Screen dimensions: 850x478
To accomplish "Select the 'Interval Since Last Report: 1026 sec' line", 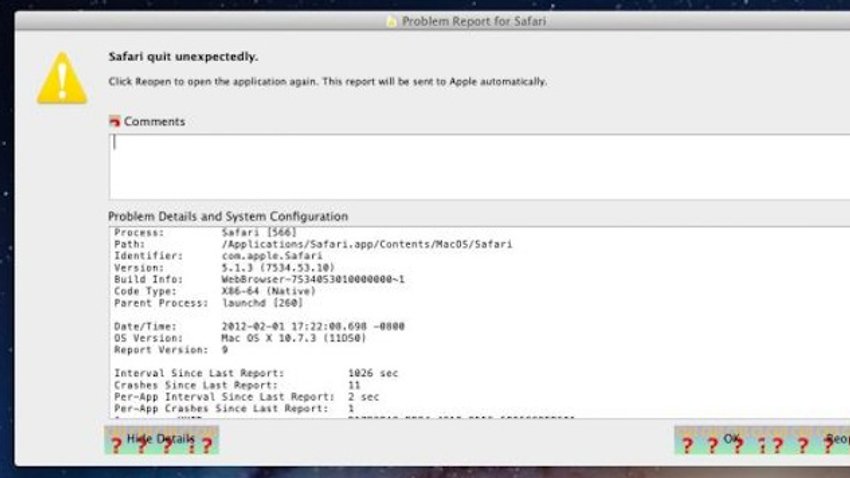I will [x=256, y=373].
